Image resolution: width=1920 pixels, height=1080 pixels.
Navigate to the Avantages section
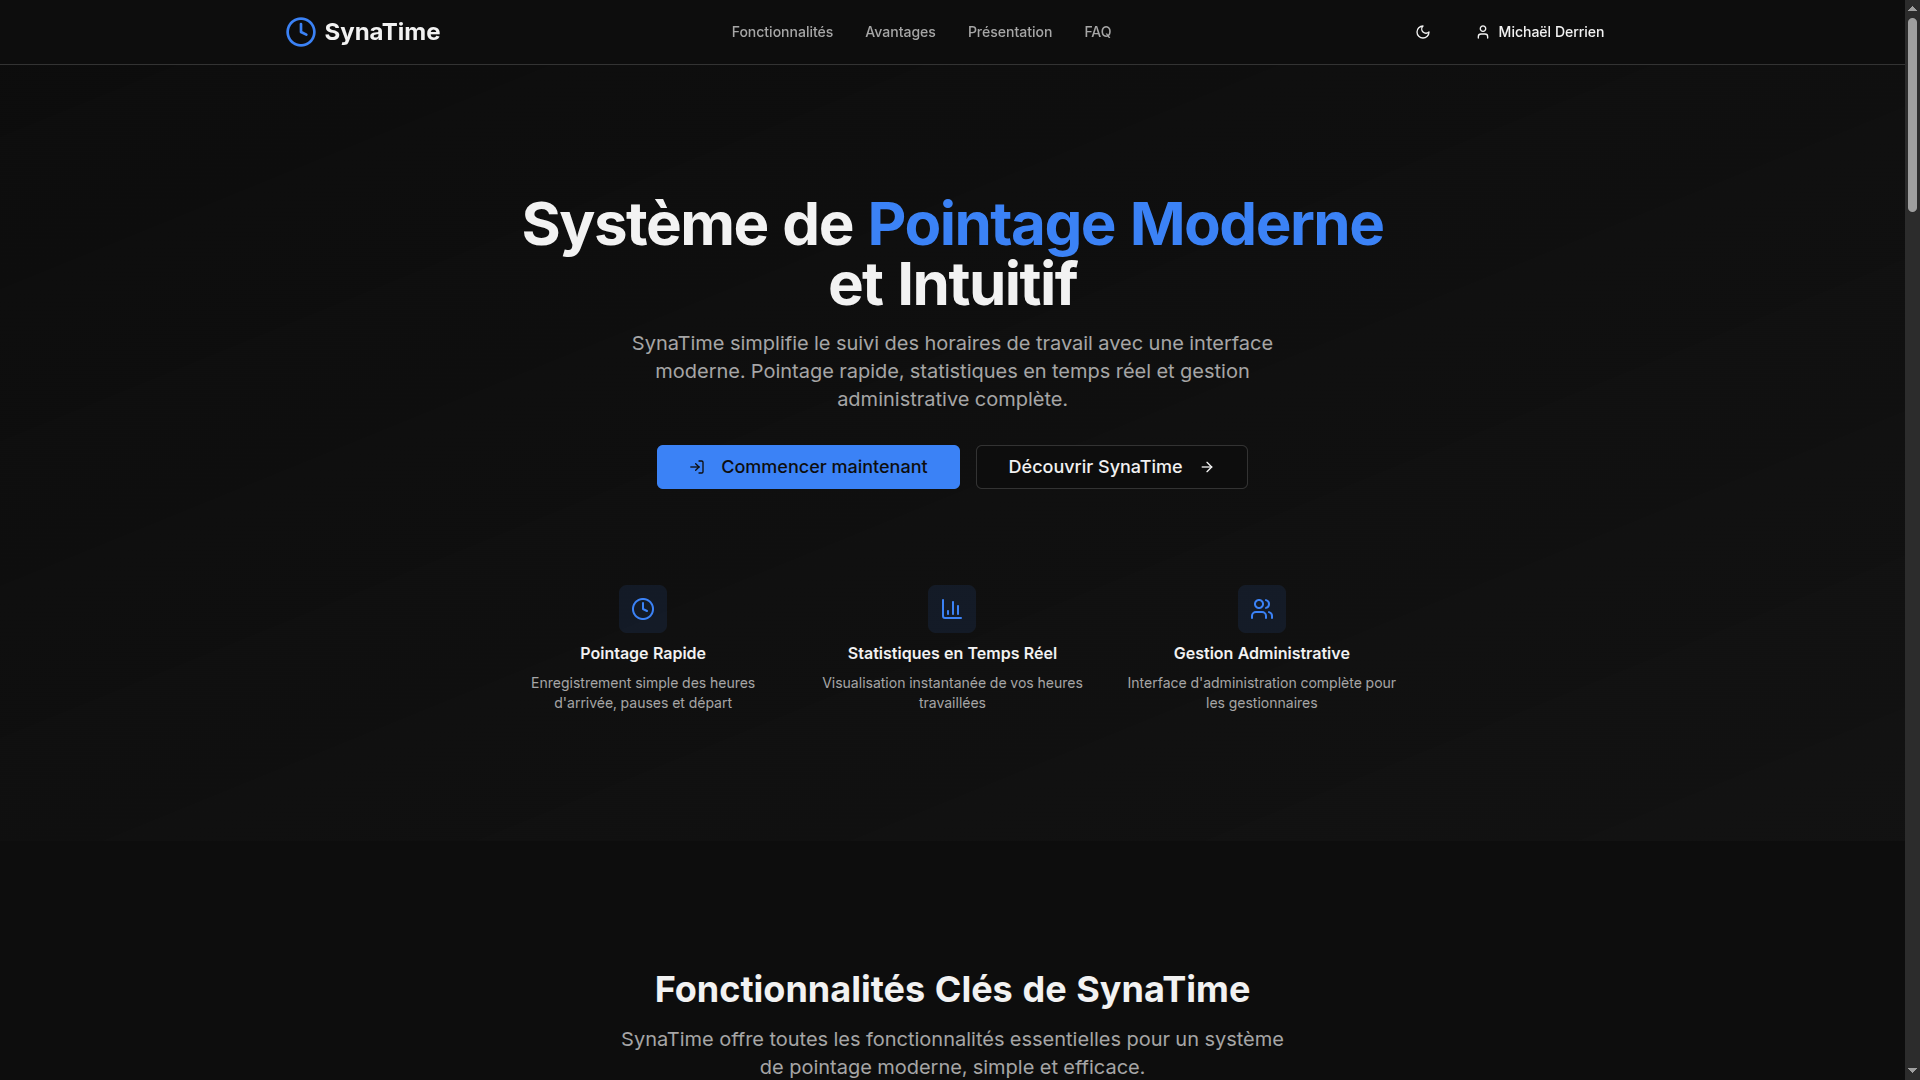tap(900, 32)
